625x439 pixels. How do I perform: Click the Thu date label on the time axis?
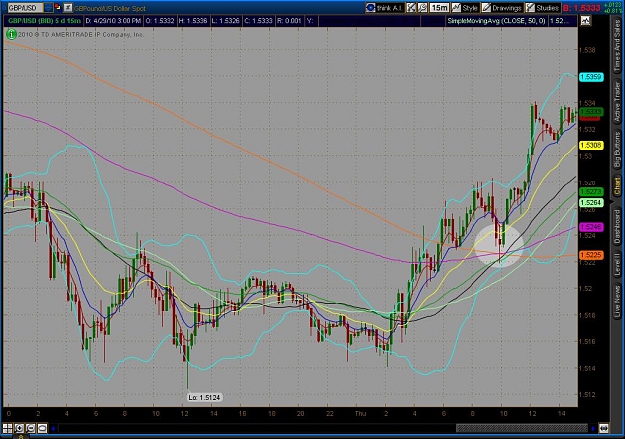click(x=360, y=413)
